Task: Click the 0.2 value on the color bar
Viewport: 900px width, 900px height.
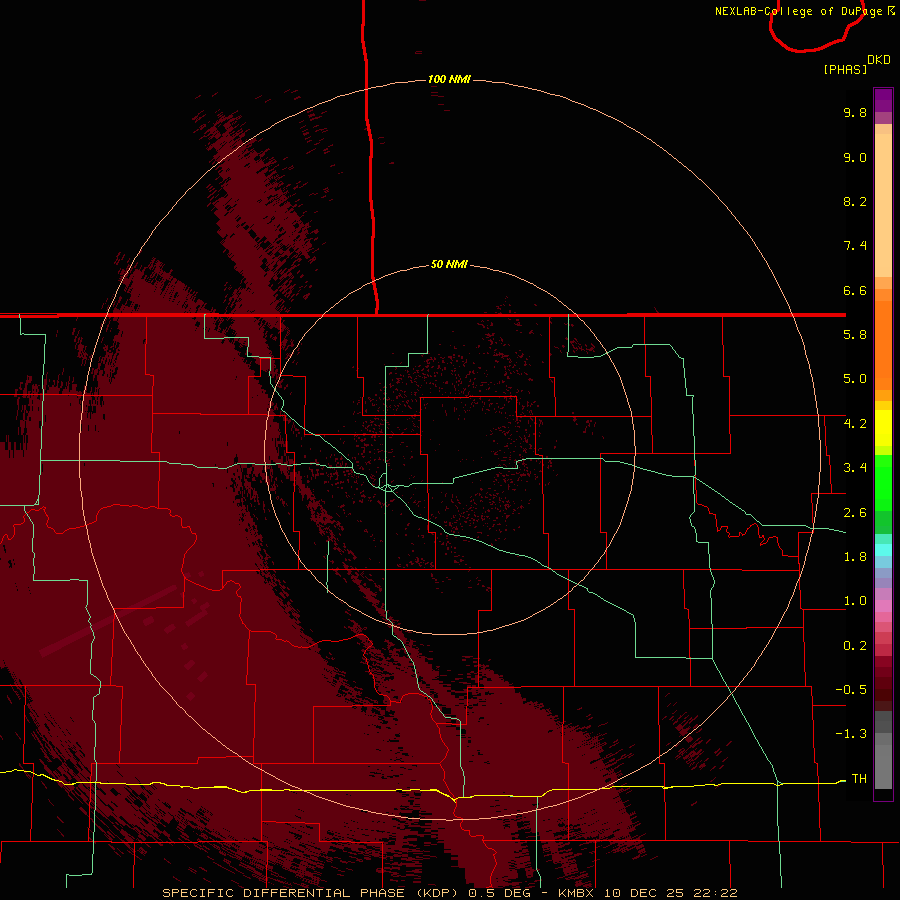Action: point(855,646)
